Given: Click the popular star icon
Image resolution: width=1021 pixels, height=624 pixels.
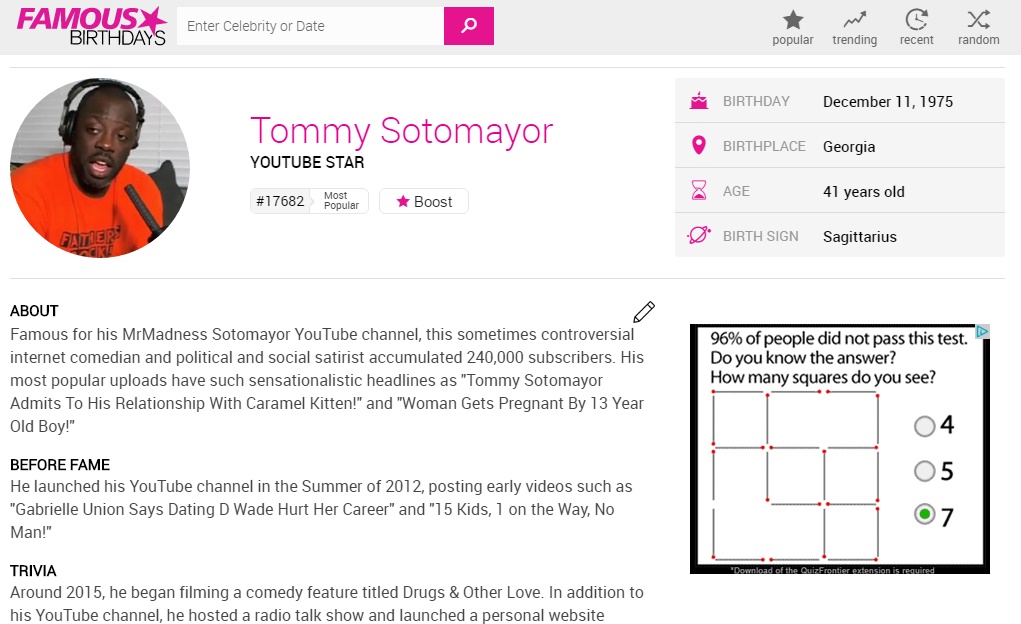Looking at the screenshot, I should coord(792,18).
